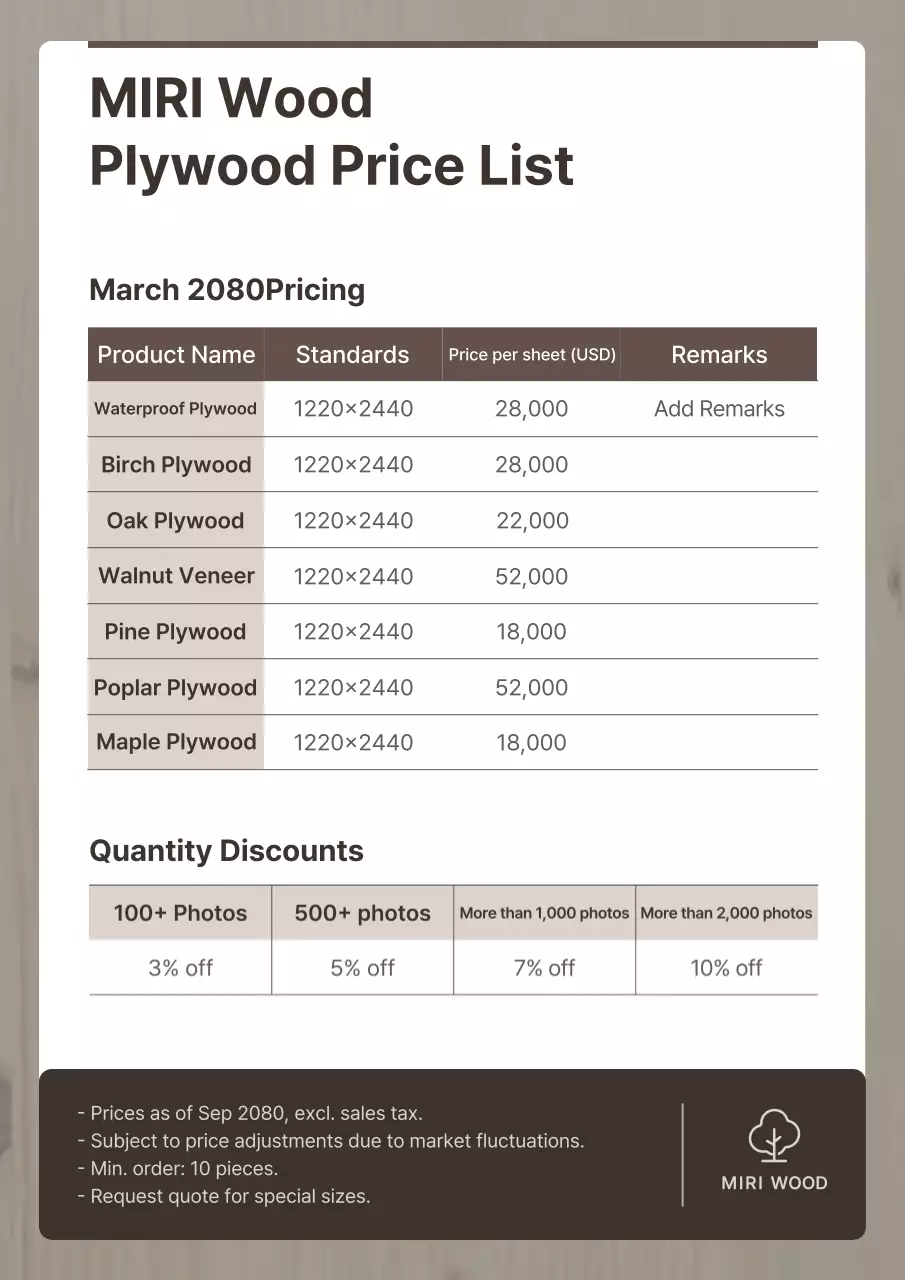Select the Waterproof Plywood product cell
Screen dimensions: 905x1280
click(175, 409)
